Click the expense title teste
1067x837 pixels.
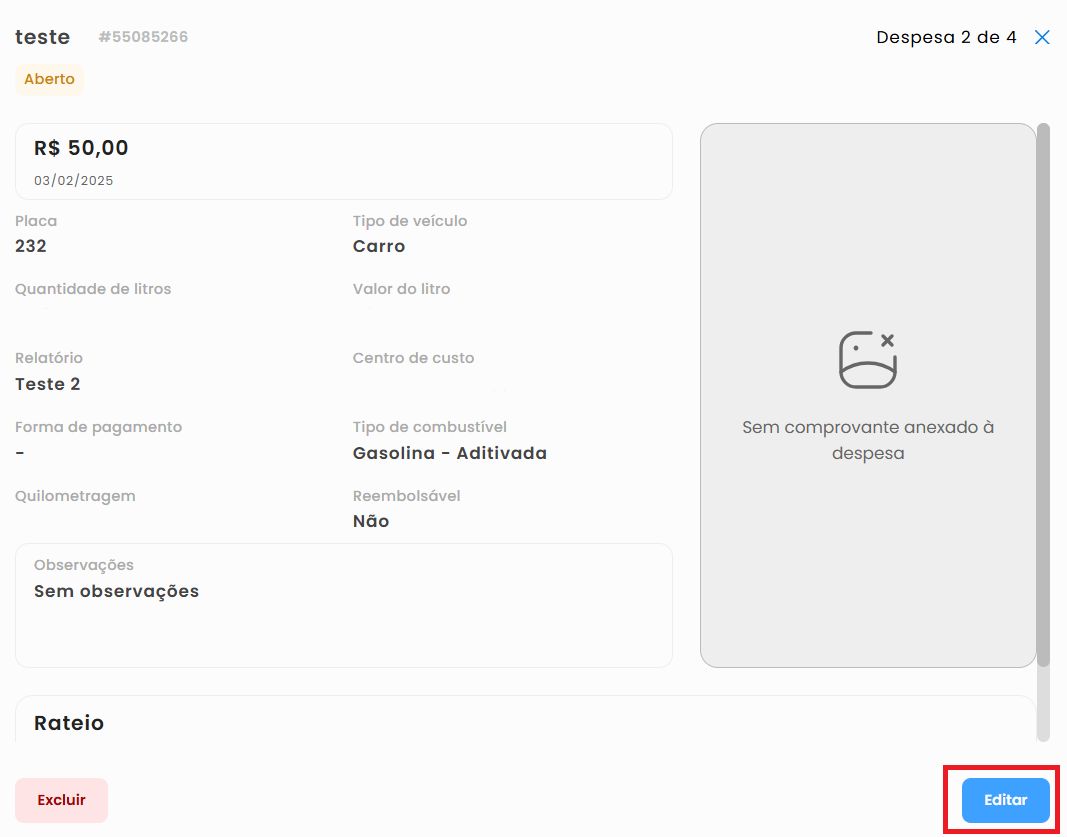[42, 37]
